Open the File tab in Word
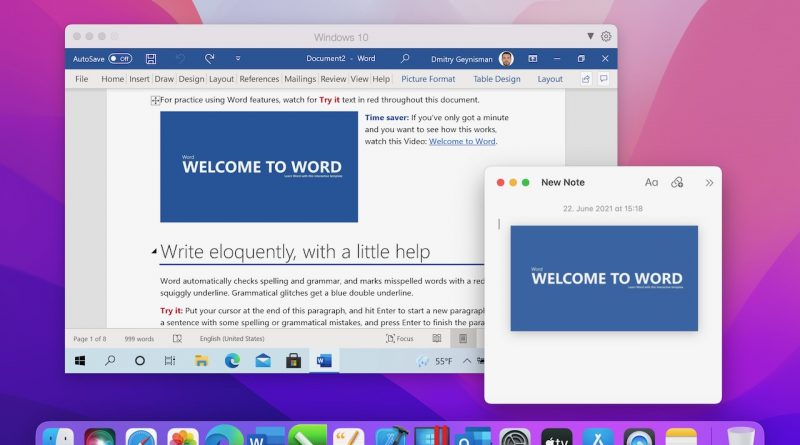The height and width of the screenshot is (445, 800). tap(82, 79)
